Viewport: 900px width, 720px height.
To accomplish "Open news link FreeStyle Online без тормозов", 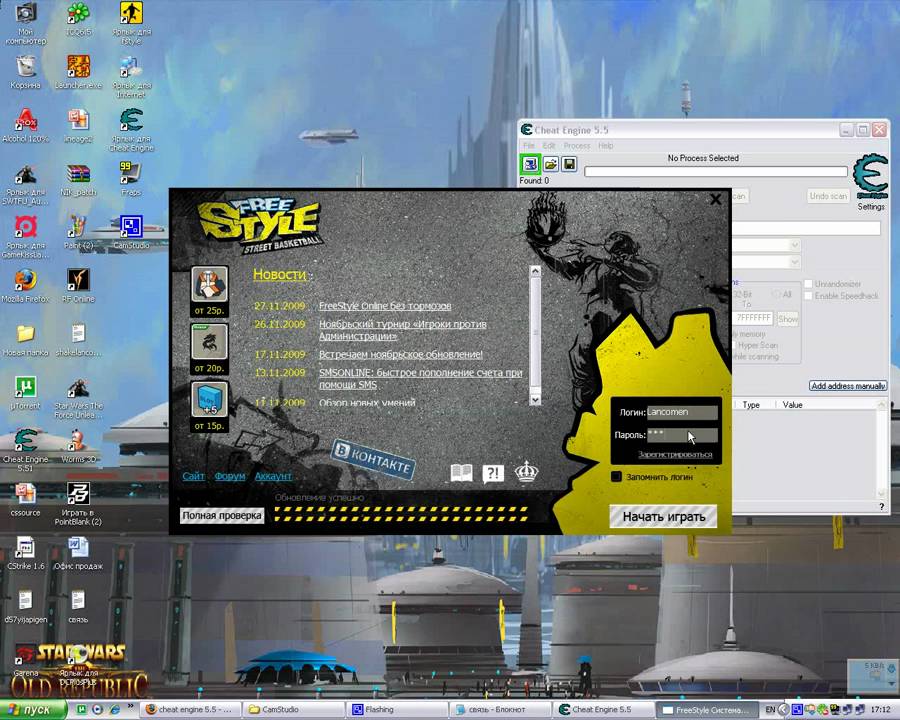I will pos(385,306).
